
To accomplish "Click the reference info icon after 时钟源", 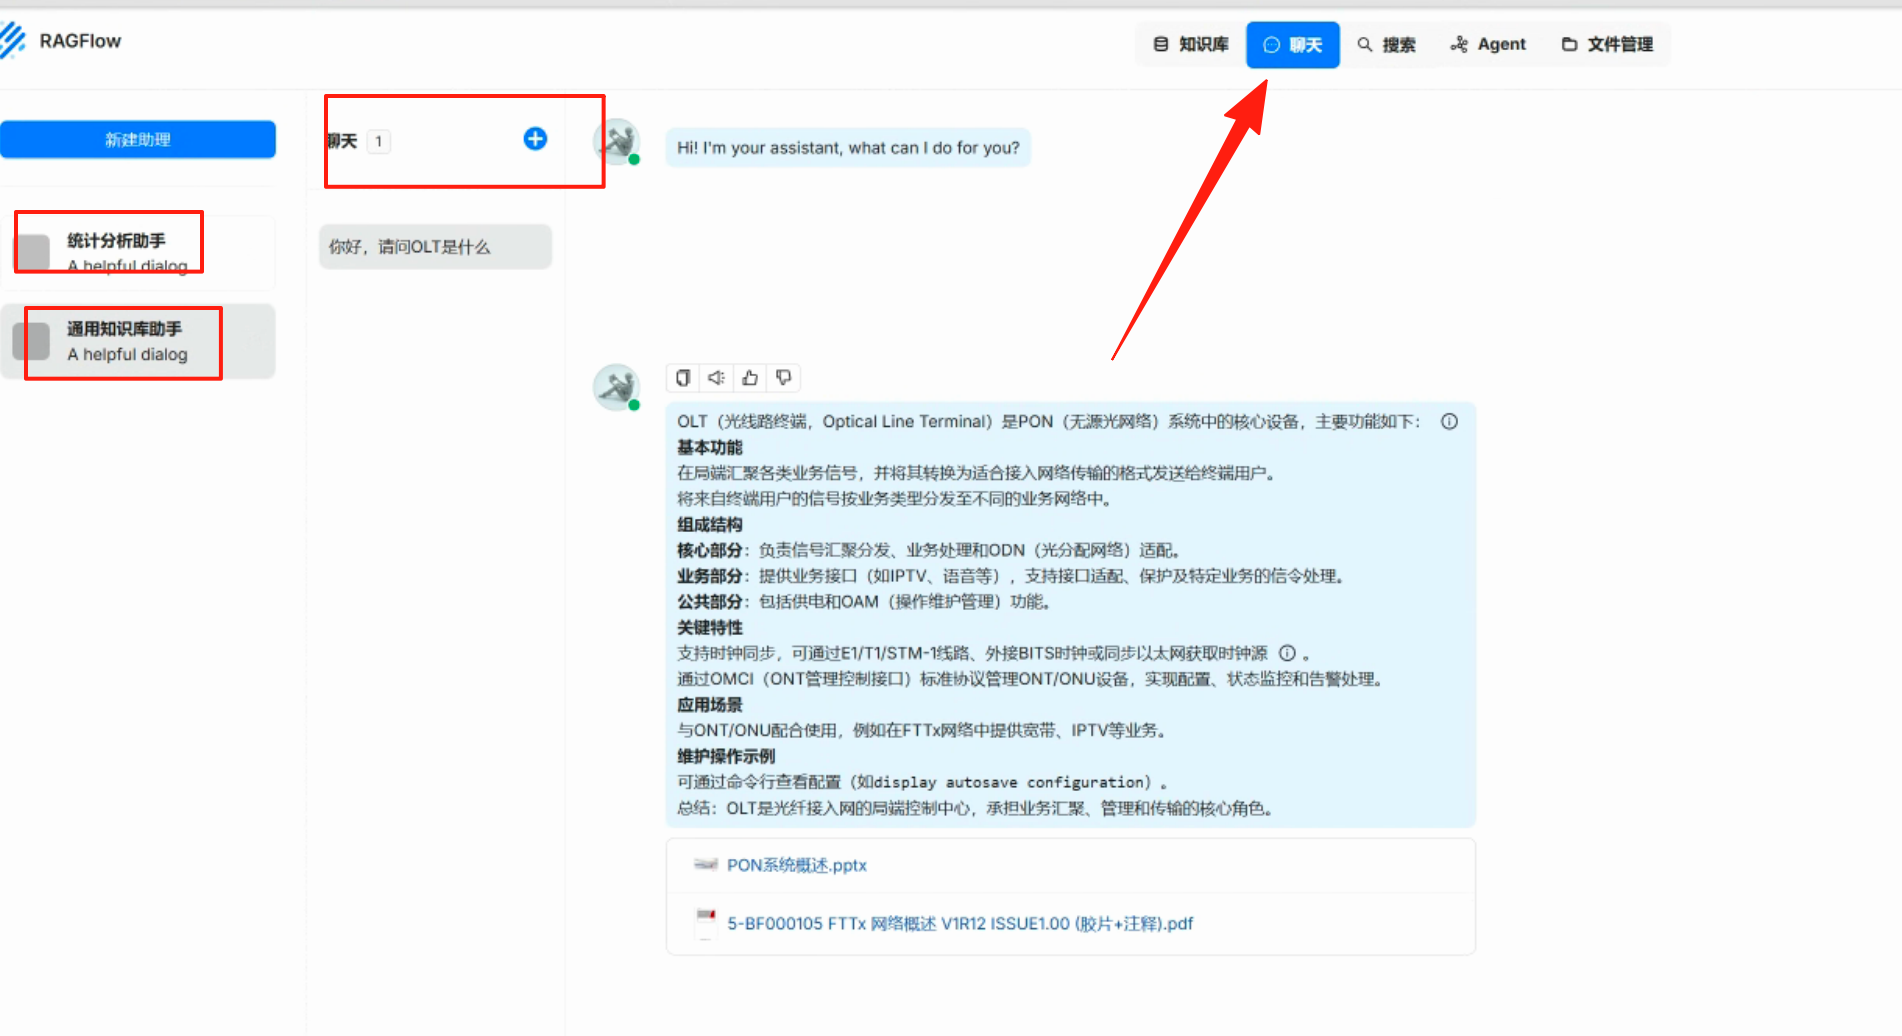I will click(x=1288, y=653).
